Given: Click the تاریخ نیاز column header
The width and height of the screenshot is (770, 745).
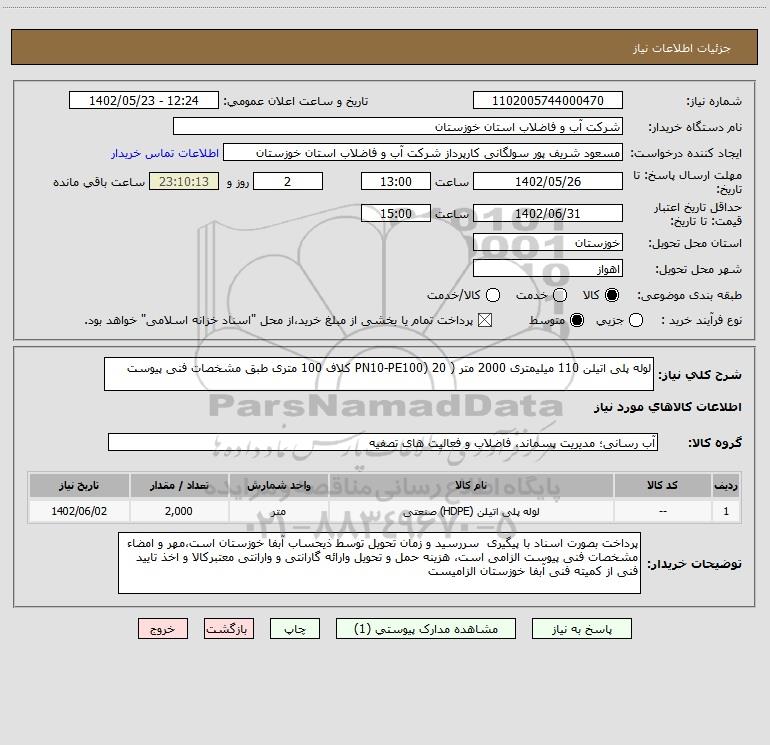Looking at the screenshot, I should click(79, 486).
